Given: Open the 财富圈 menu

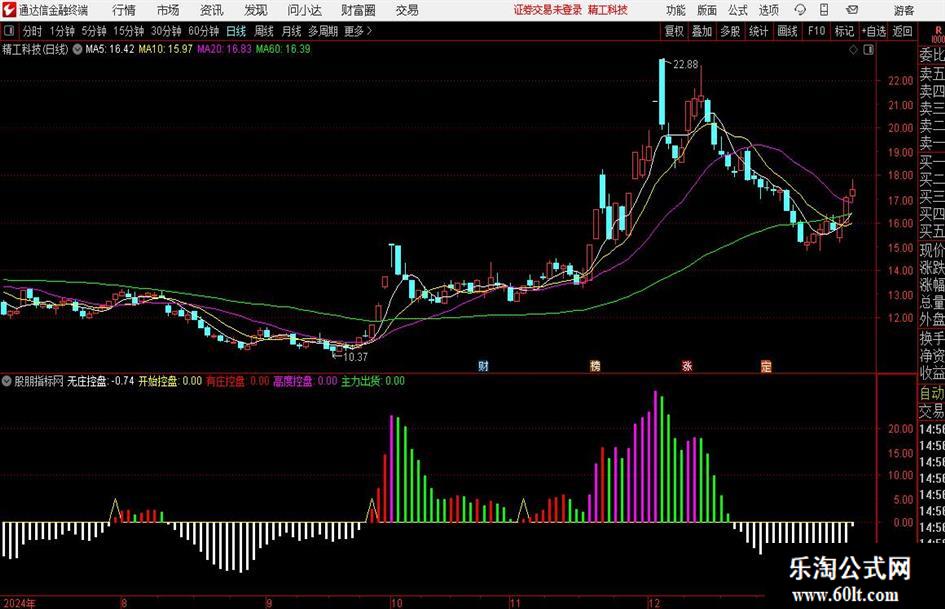Looking at the screenshot, I should (x=358, y=10).
